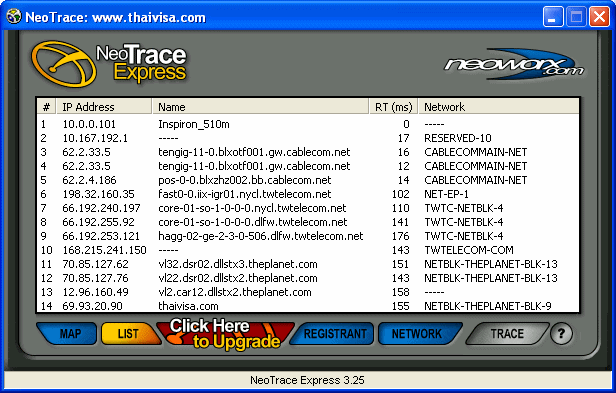Select IP address 66.192.240.197
The width and height of the screenshot is (616, 393).
pyautogui.click(x=101, y=208)
